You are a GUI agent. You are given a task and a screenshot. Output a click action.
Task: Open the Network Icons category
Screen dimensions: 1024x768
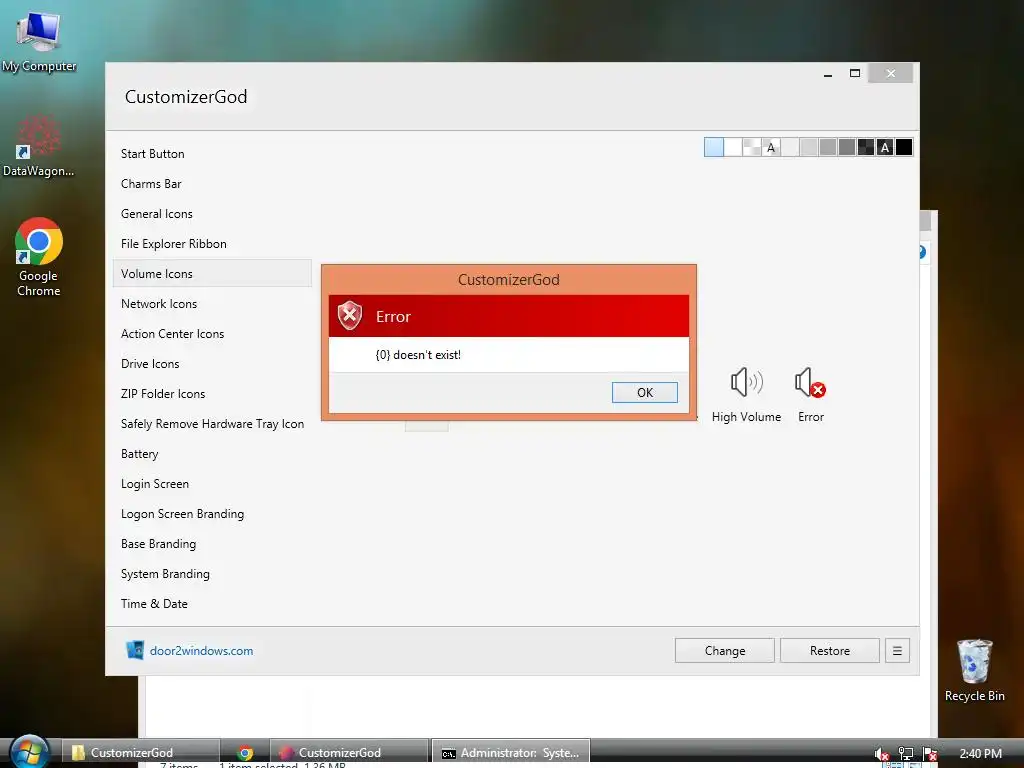159,304
